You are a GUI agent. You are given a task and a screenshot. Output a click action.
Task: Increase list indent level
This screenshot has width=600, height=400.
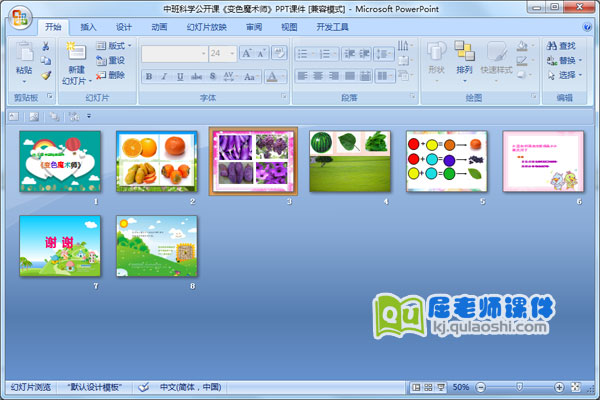coord(364,54)
